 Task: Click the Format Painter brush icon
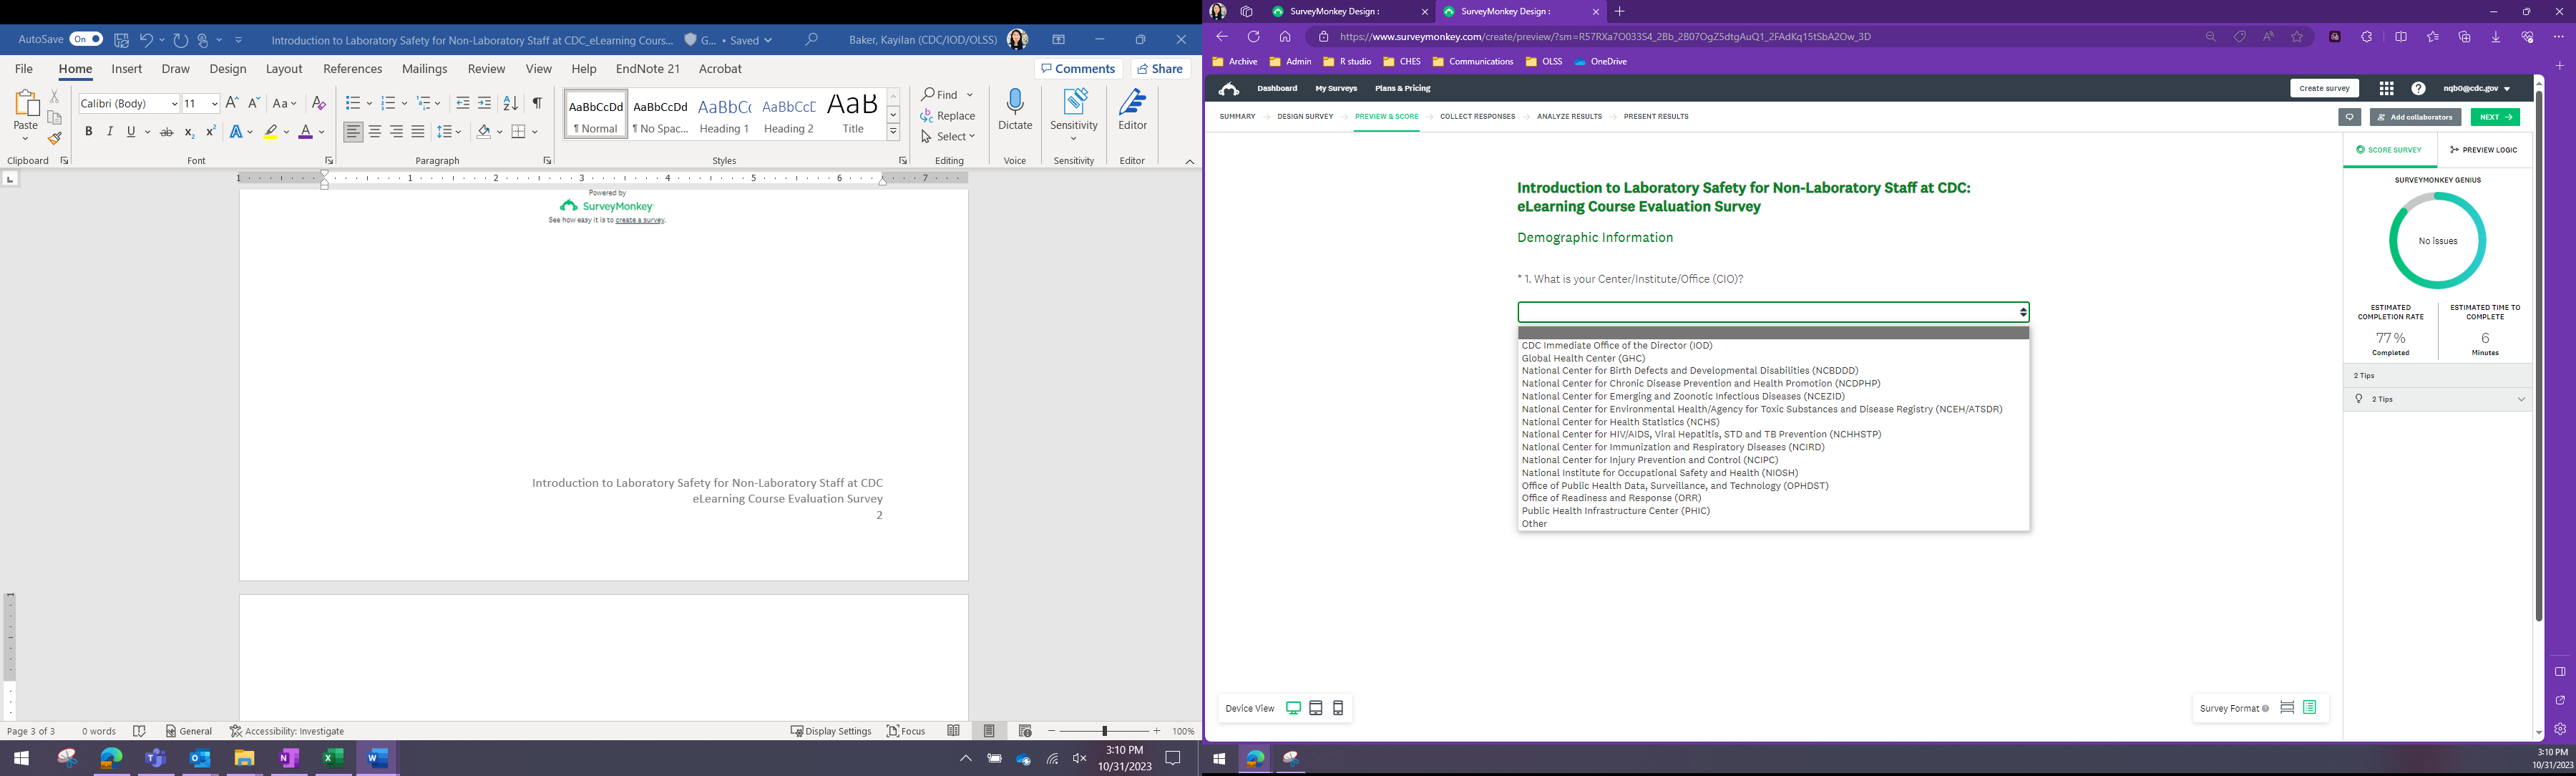tap(55, 139)
